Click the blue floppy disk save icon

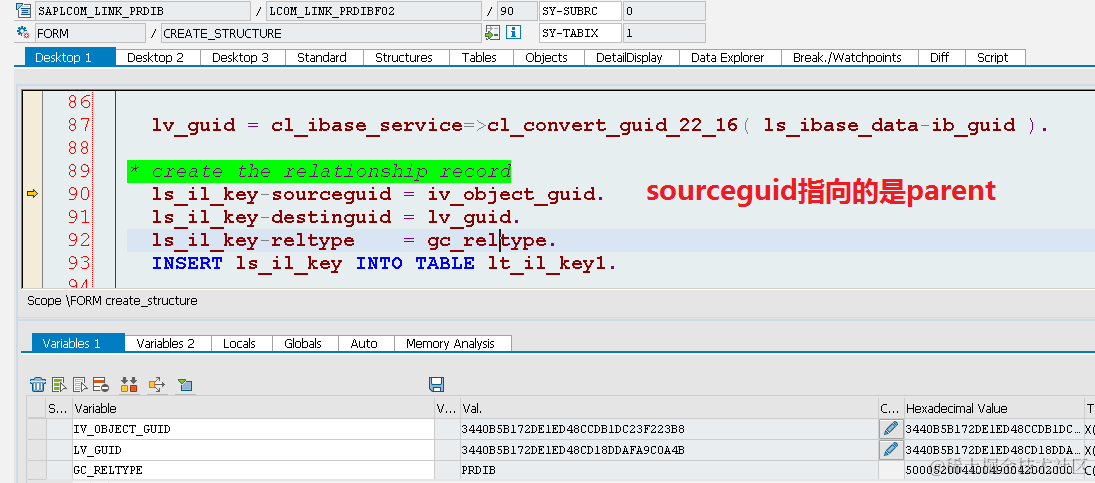436,384
